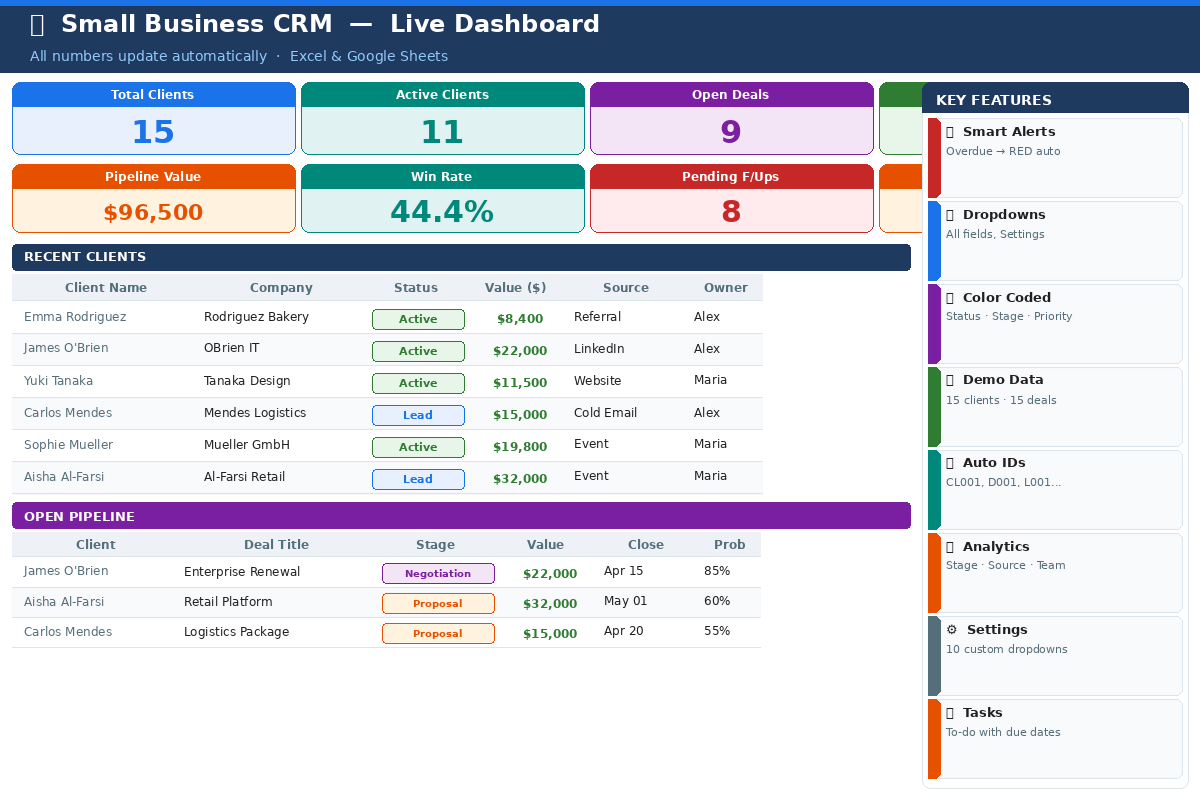
Task: Click the Tasks feature icon
Action: pos(949,712)
